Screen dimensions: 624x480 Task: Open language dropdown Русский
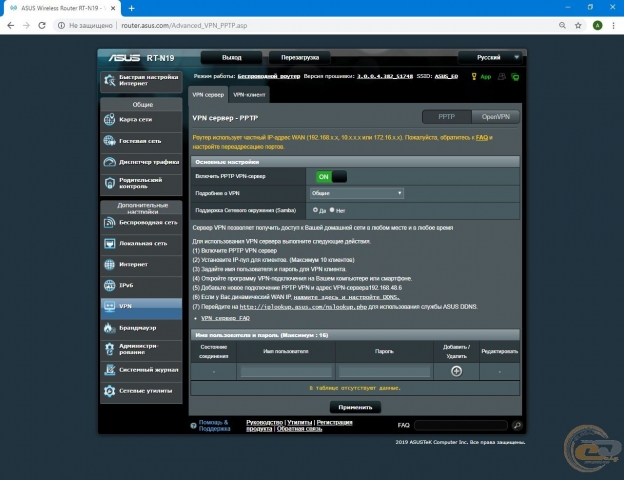click(x=492, y=57)
